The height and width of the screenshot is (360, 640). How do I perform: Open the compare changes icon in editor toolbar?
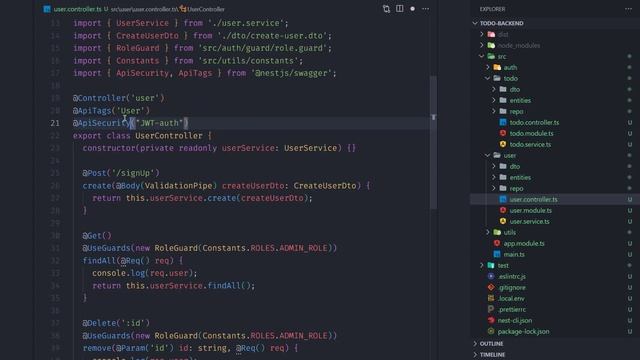click(x=386, y=9)
